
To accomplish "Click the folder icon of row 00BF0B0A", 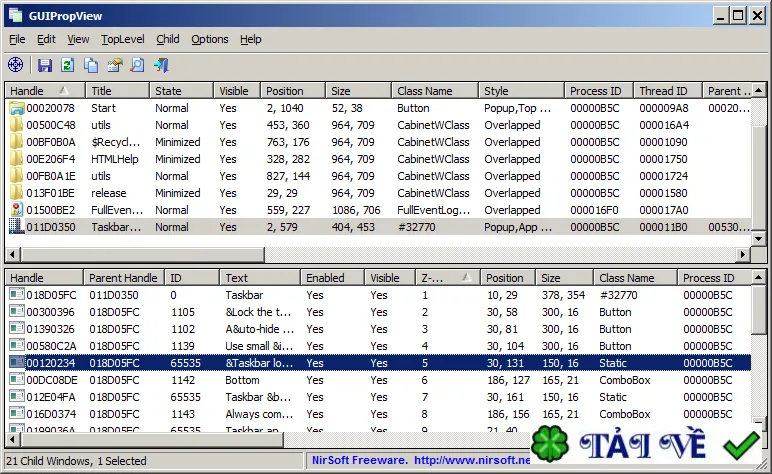I will click(17, 142).
